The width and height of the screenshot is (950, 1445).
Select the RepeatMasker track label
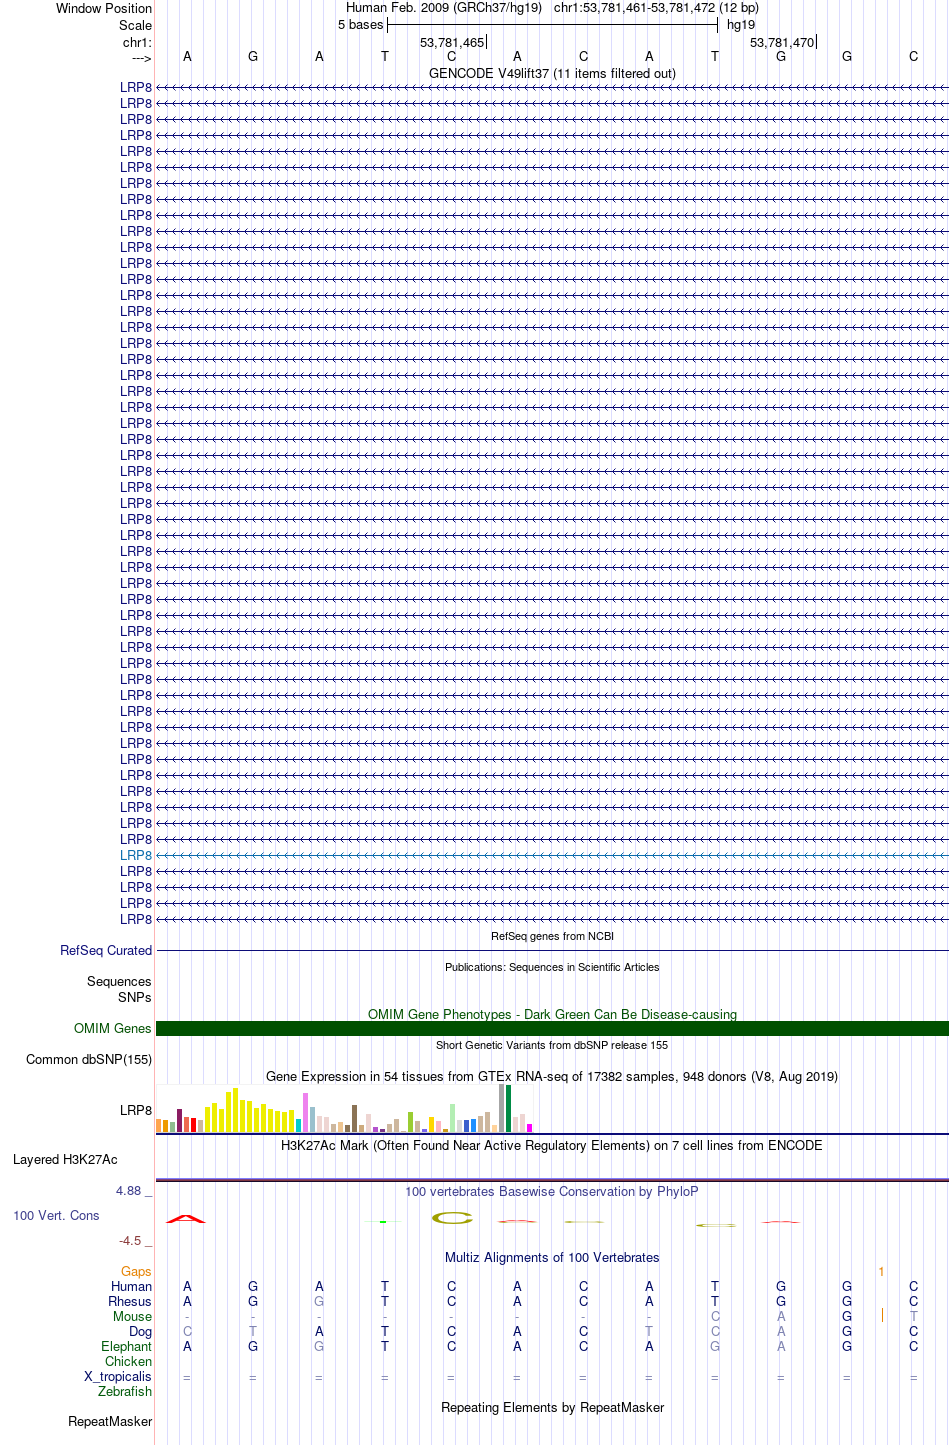110,1421
